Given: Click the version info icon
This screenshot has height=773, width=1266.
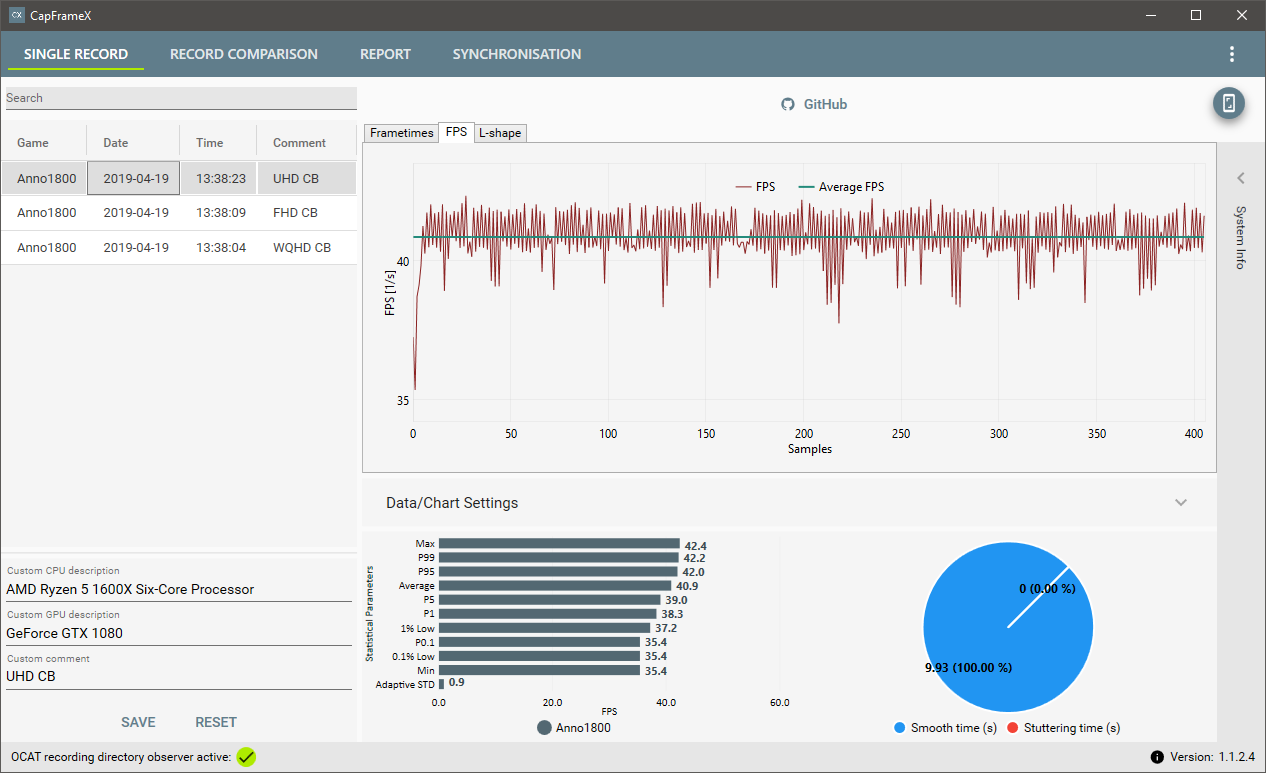Looking at the screenshot, I should (x=1157, y=757).
